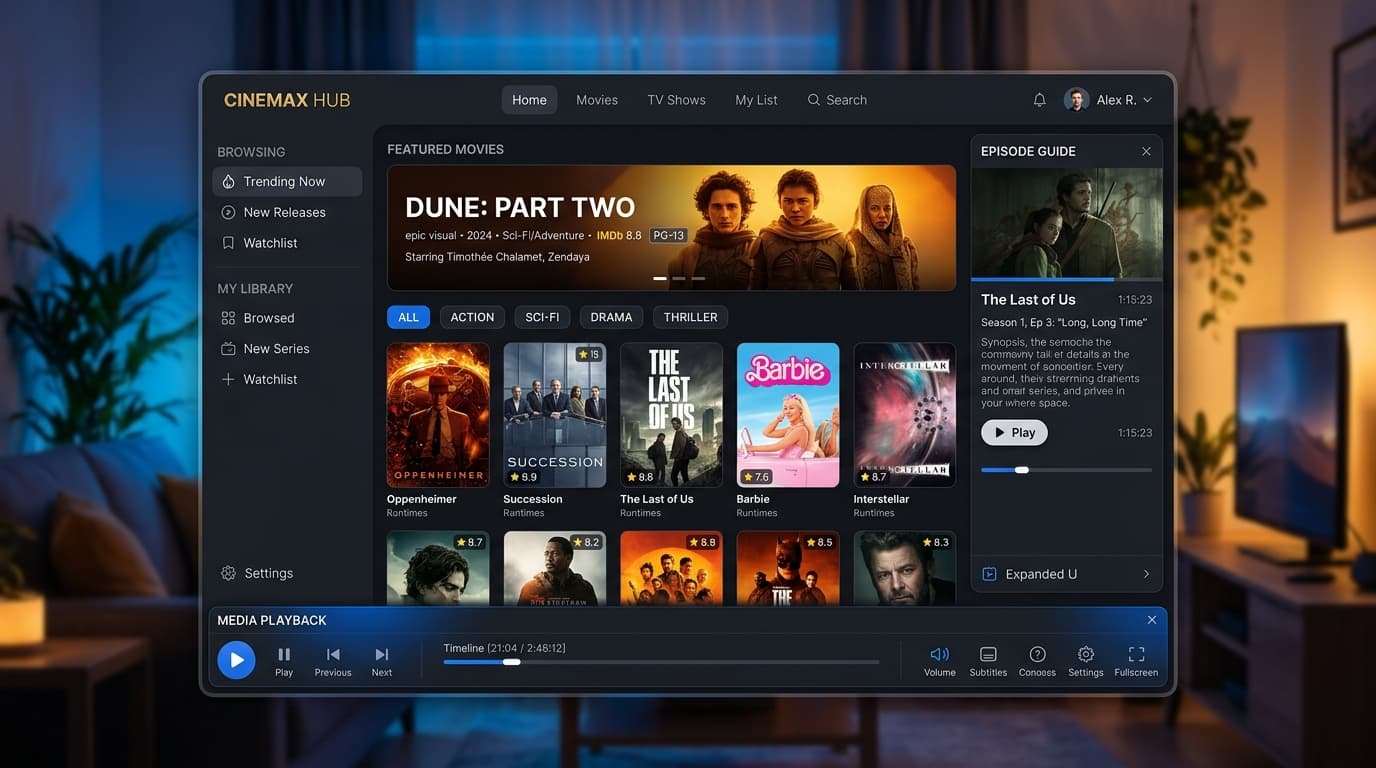Click the Trending Now flame icon
This screenshot has height=768, width=1376.
228,181
